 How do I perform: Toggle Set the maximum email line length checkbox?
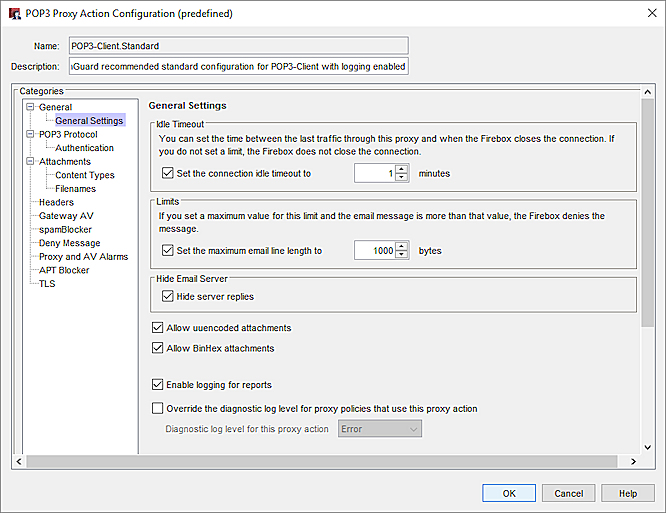(168, 250)
